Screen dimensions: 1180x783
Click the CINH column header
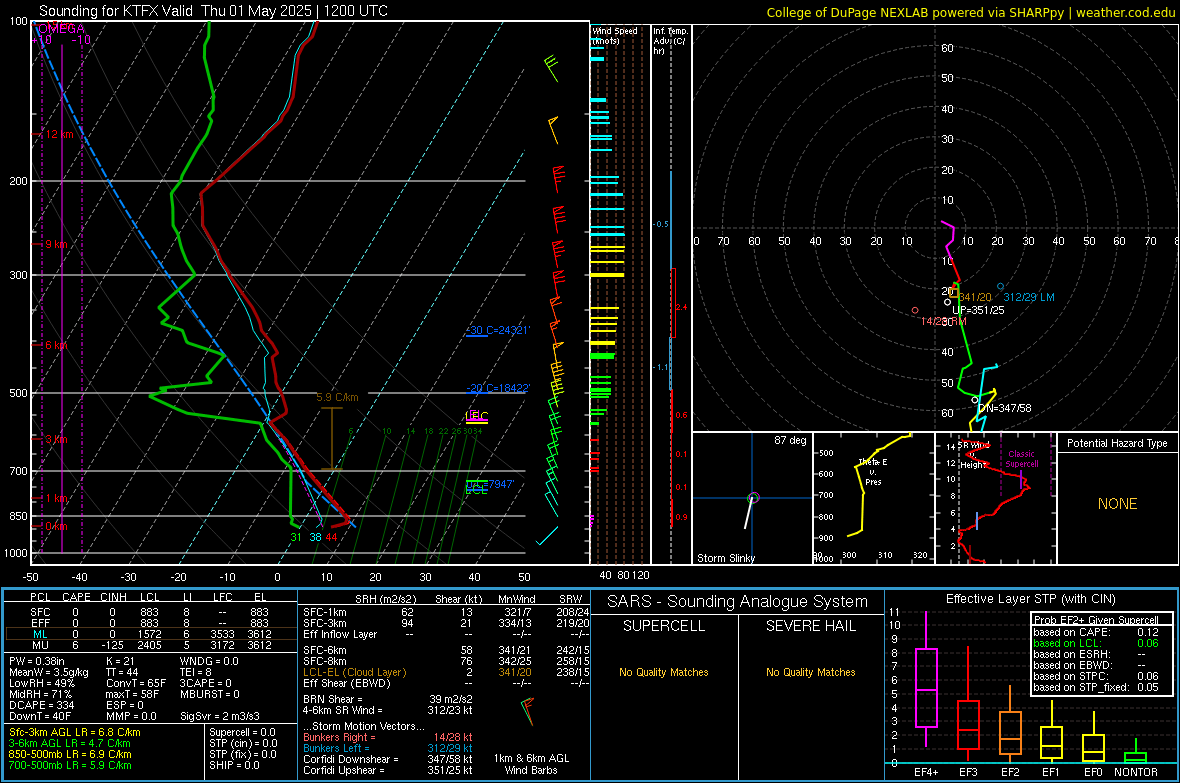coord(113,597)
